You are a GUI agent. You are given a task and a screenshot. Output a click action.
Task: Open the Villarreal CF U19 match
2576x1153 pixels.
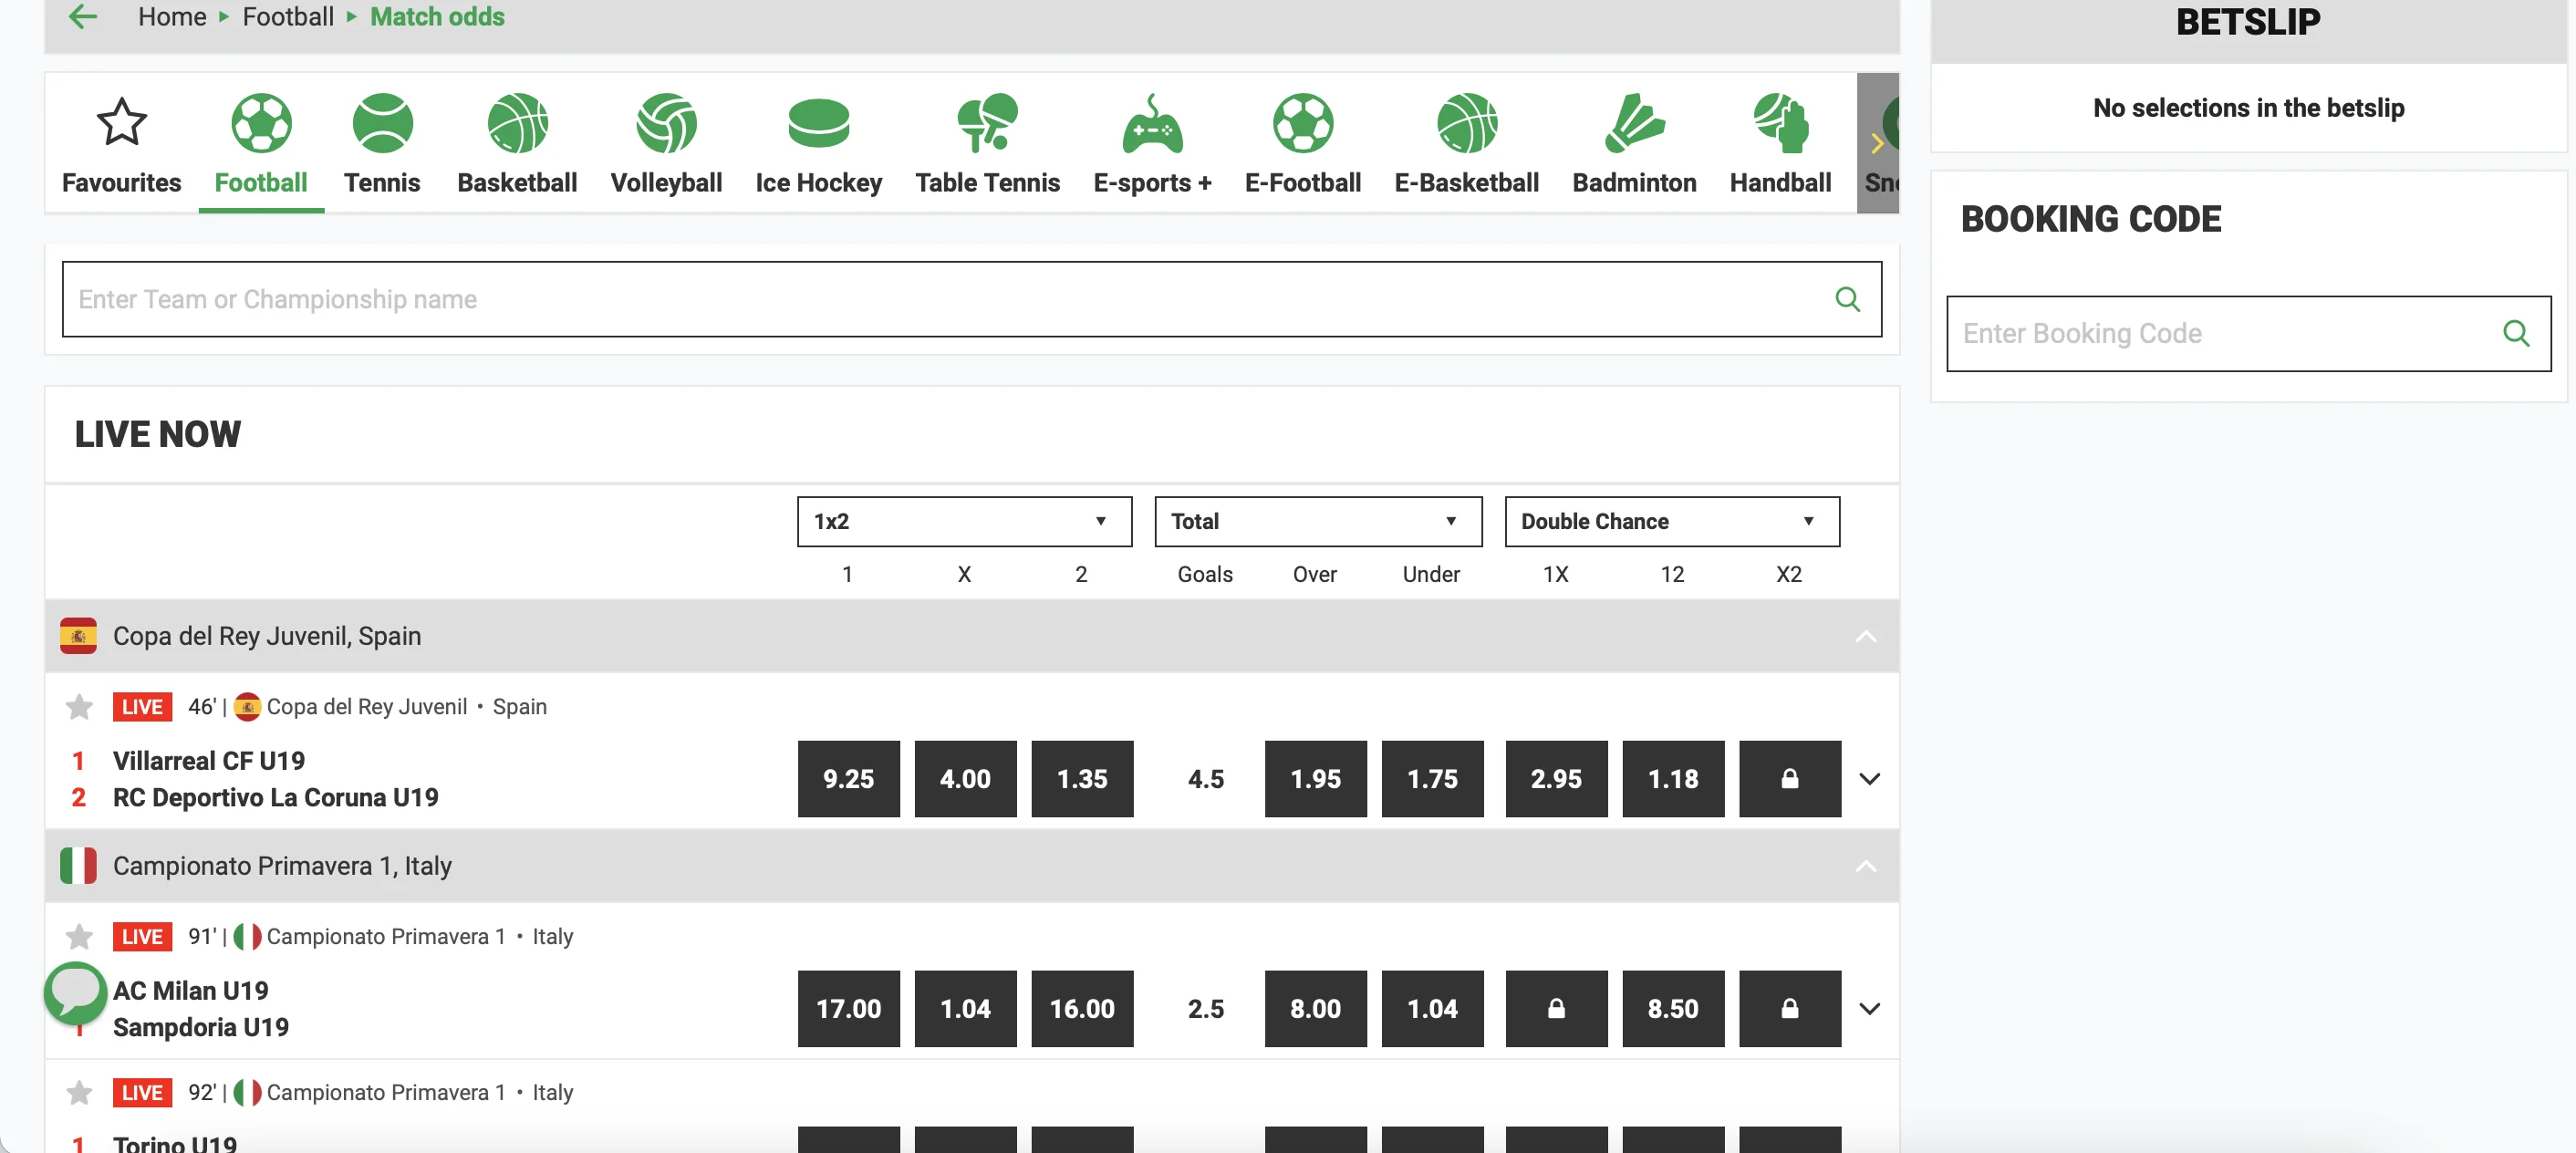pos(208,760)
